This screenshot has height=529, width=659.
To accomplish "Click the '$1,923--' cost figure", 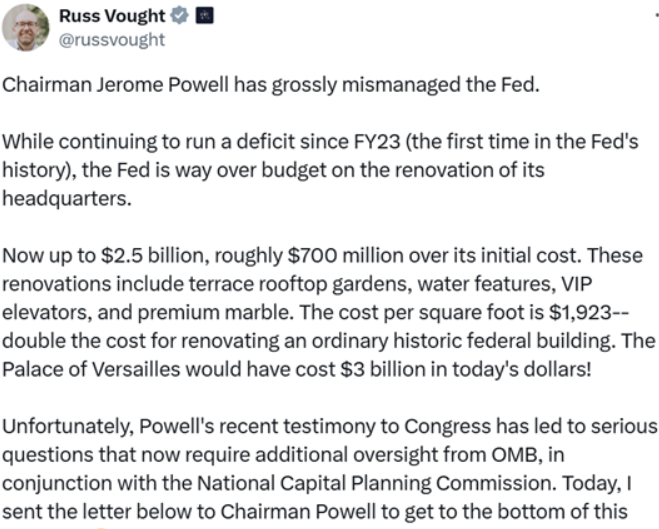I will point(588,313).
